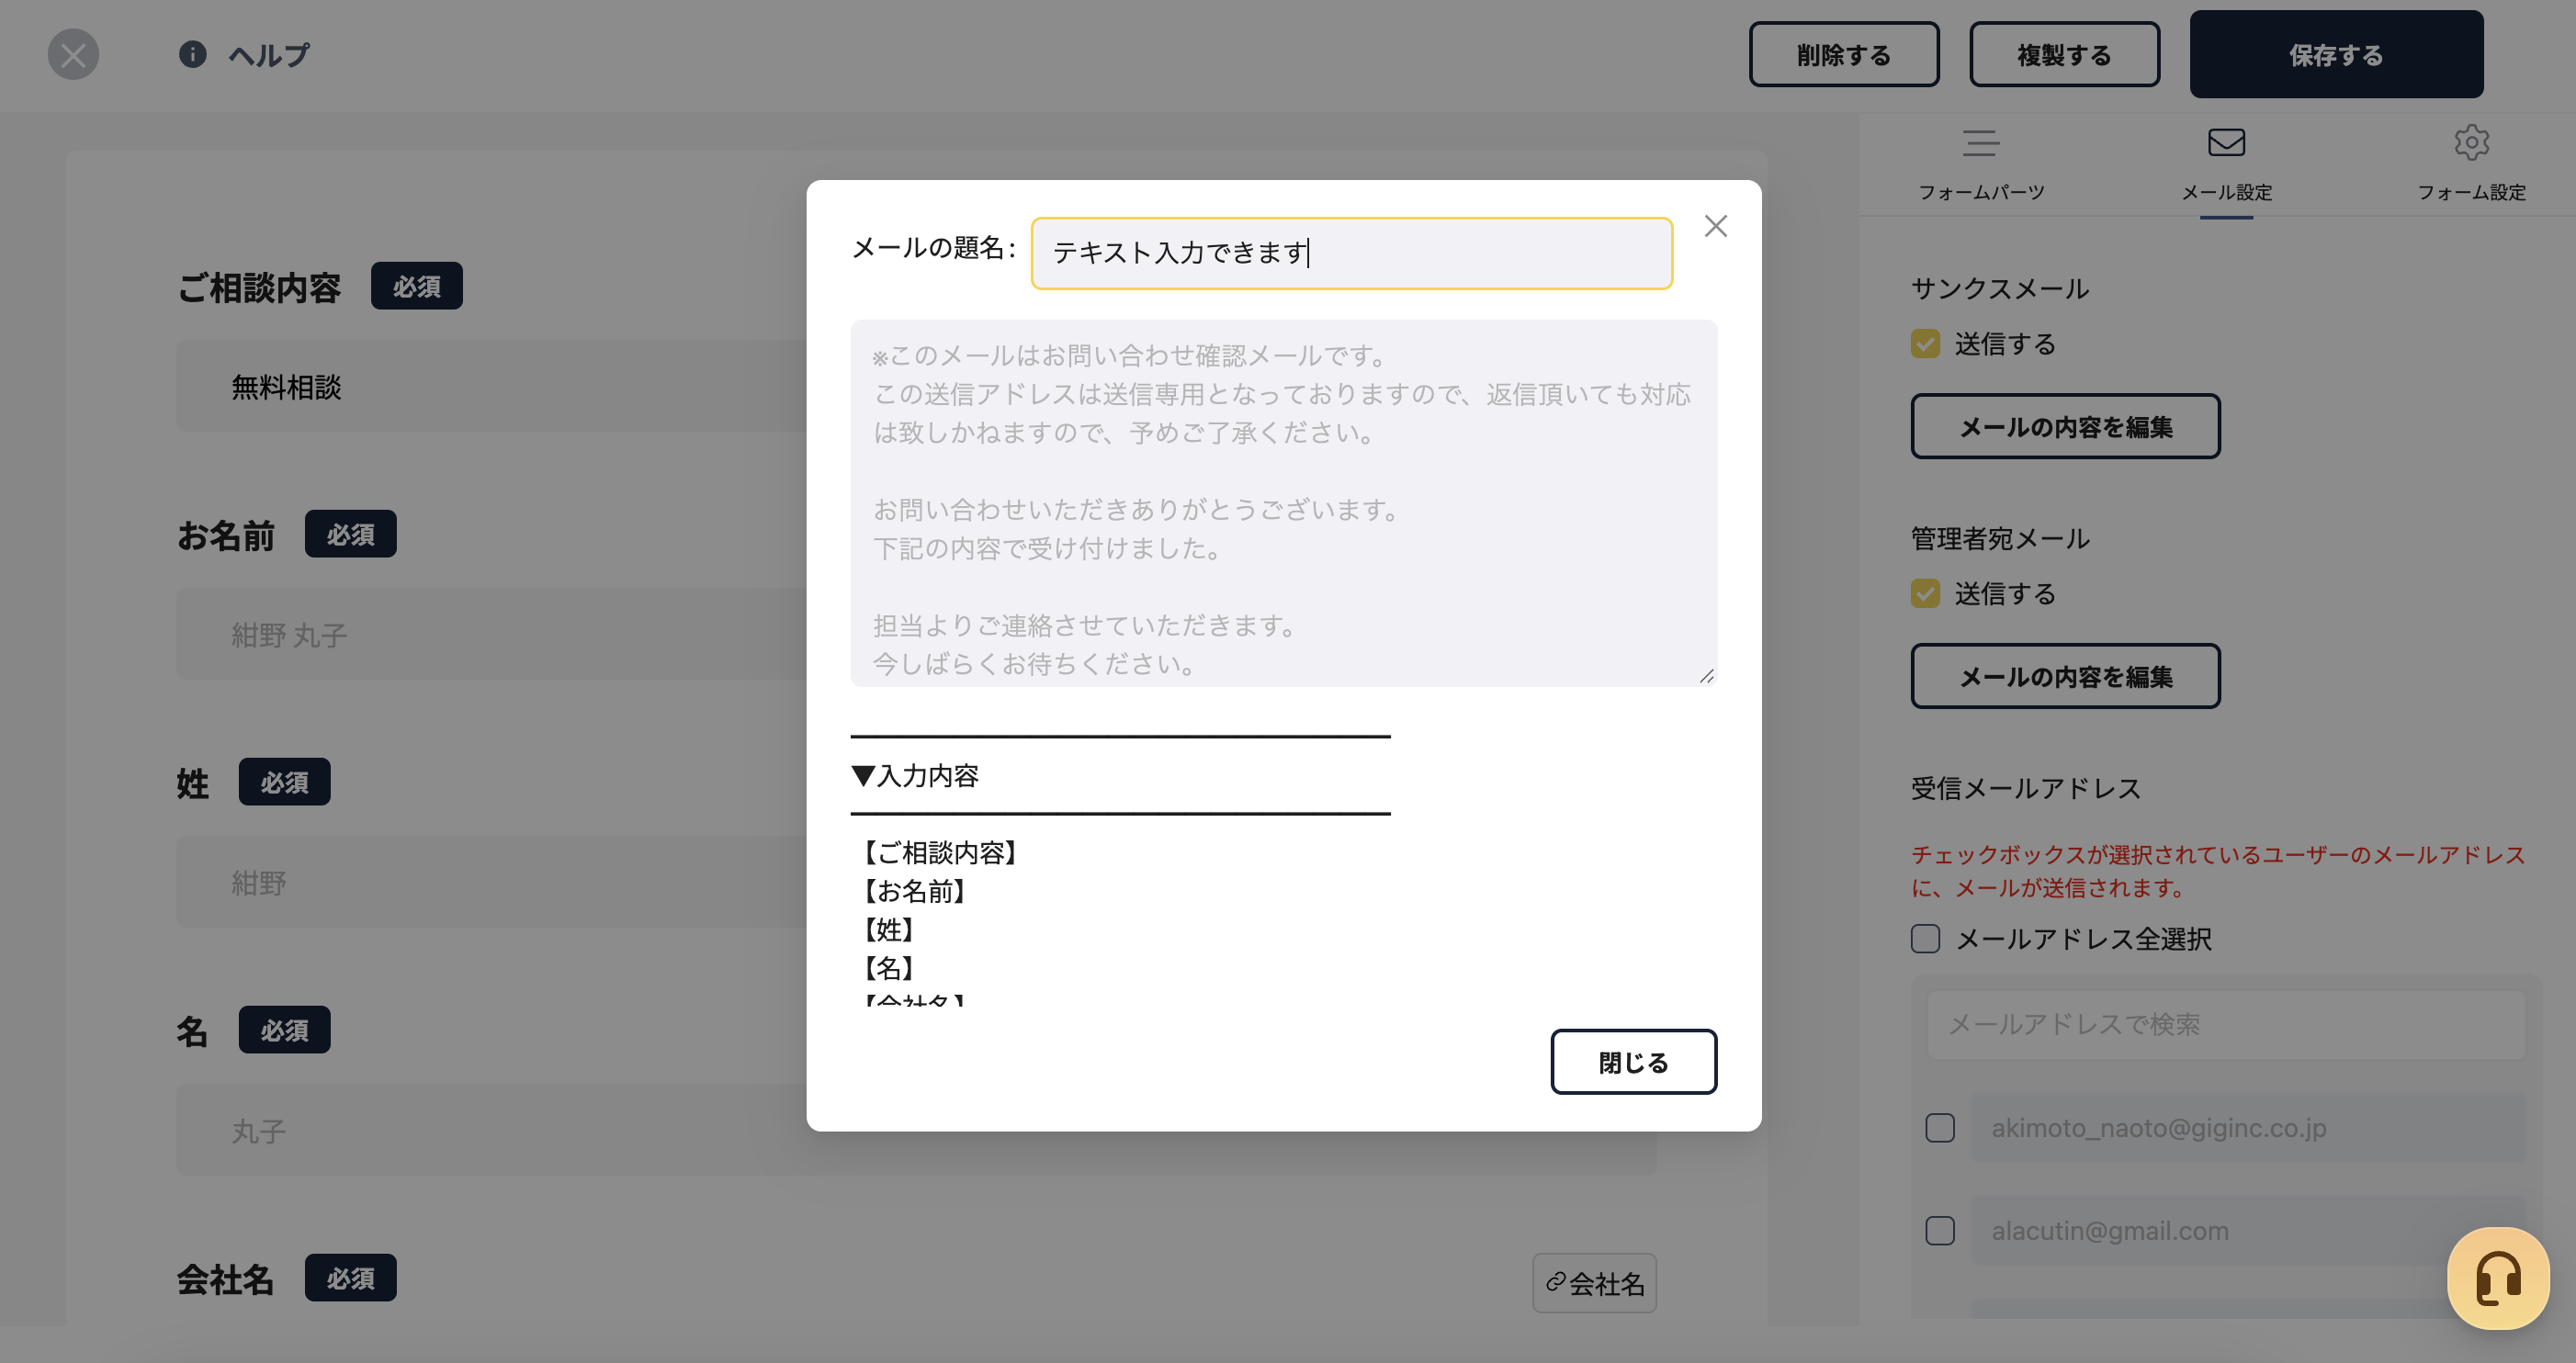The height and width of the screenshot is (1363, 2576).
Task: Click the 【名】 line in the dialog
Action: [x=888, y=968]
